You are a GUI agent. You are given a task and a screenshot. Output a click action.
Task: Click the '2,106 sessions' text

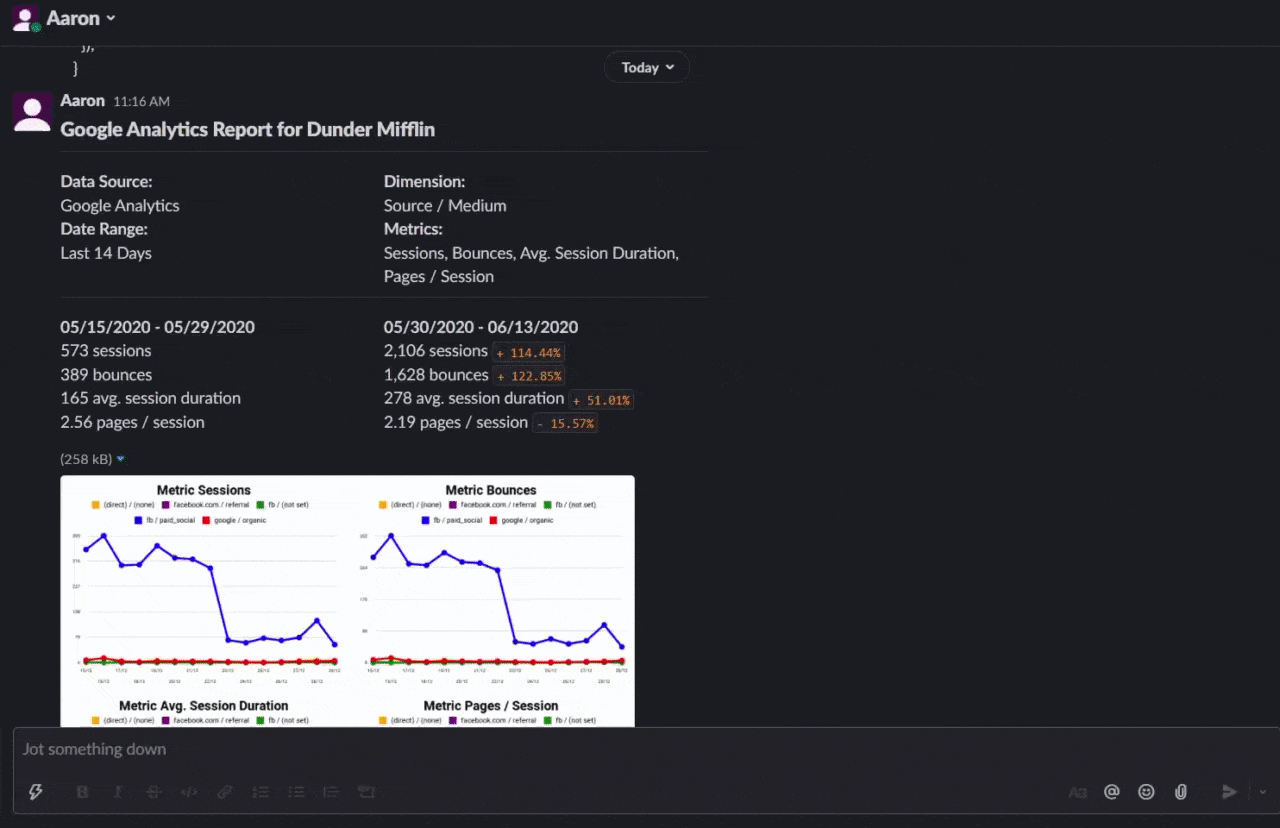tap(436, 351)
